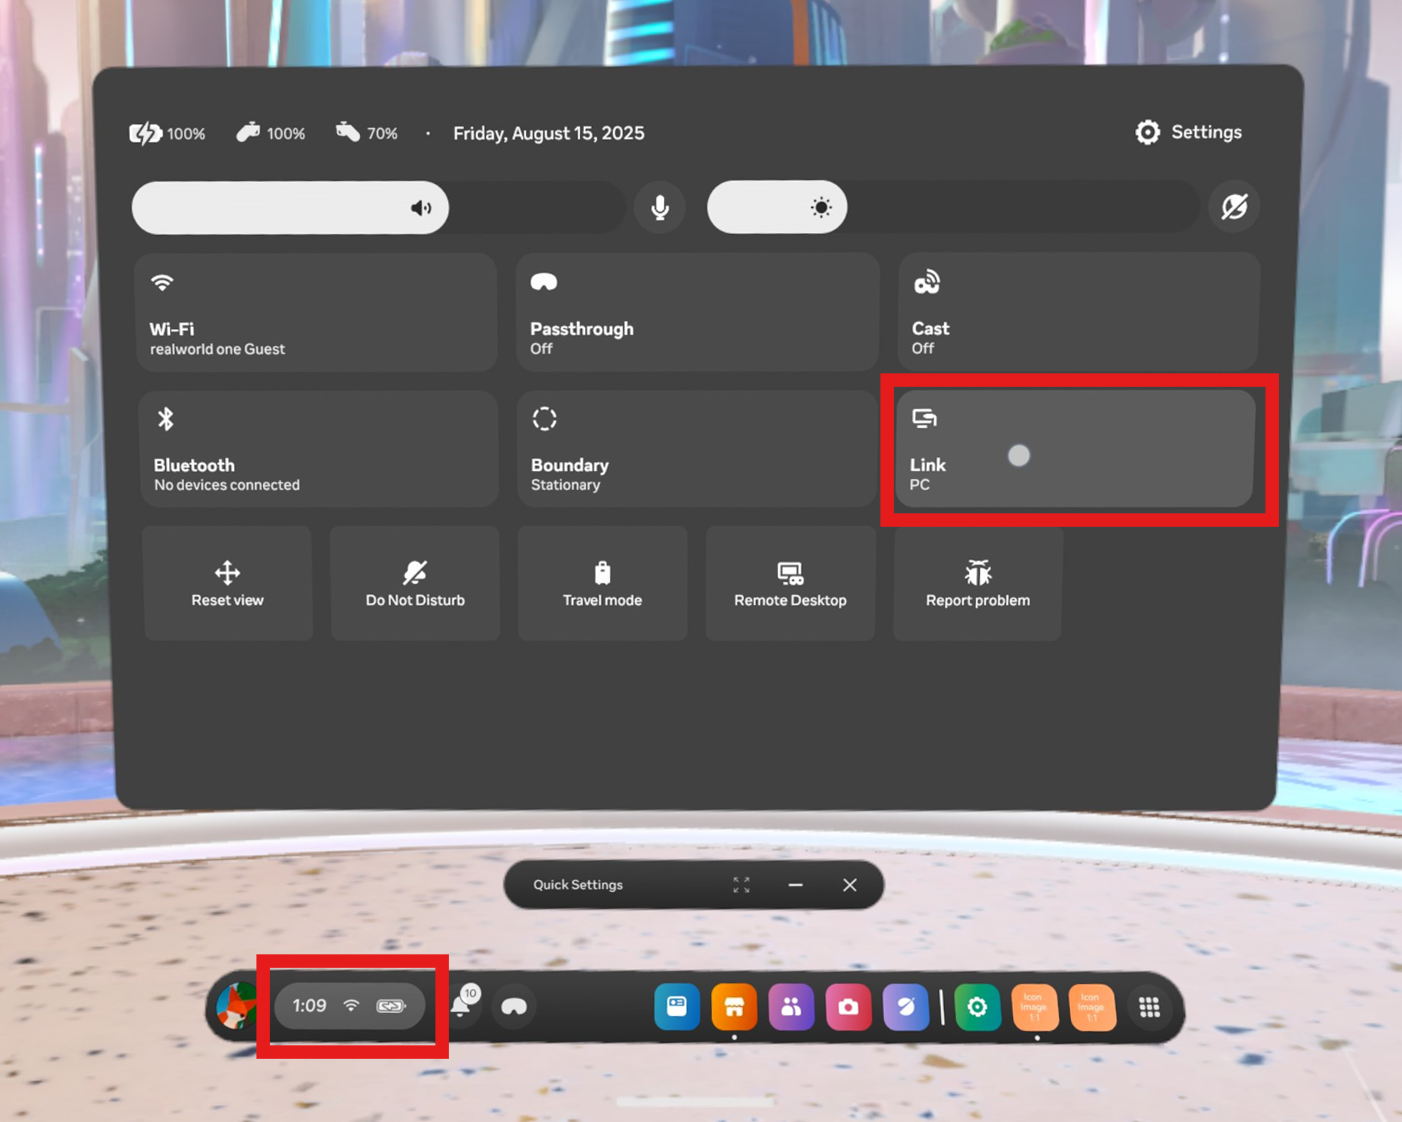Open the People app from the dock
Screen dimensions: 1402x1122
pos(792,1007)
